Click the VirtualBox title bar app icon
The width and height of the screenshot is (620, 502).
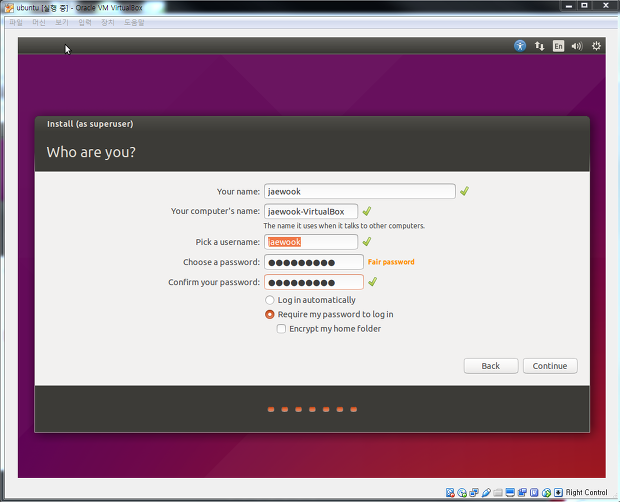(9, 8)
